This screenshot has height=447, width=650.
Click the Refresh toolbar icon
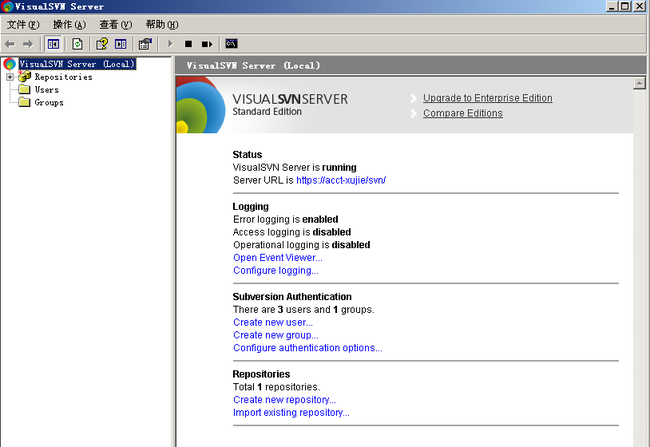tap(77, 44)
